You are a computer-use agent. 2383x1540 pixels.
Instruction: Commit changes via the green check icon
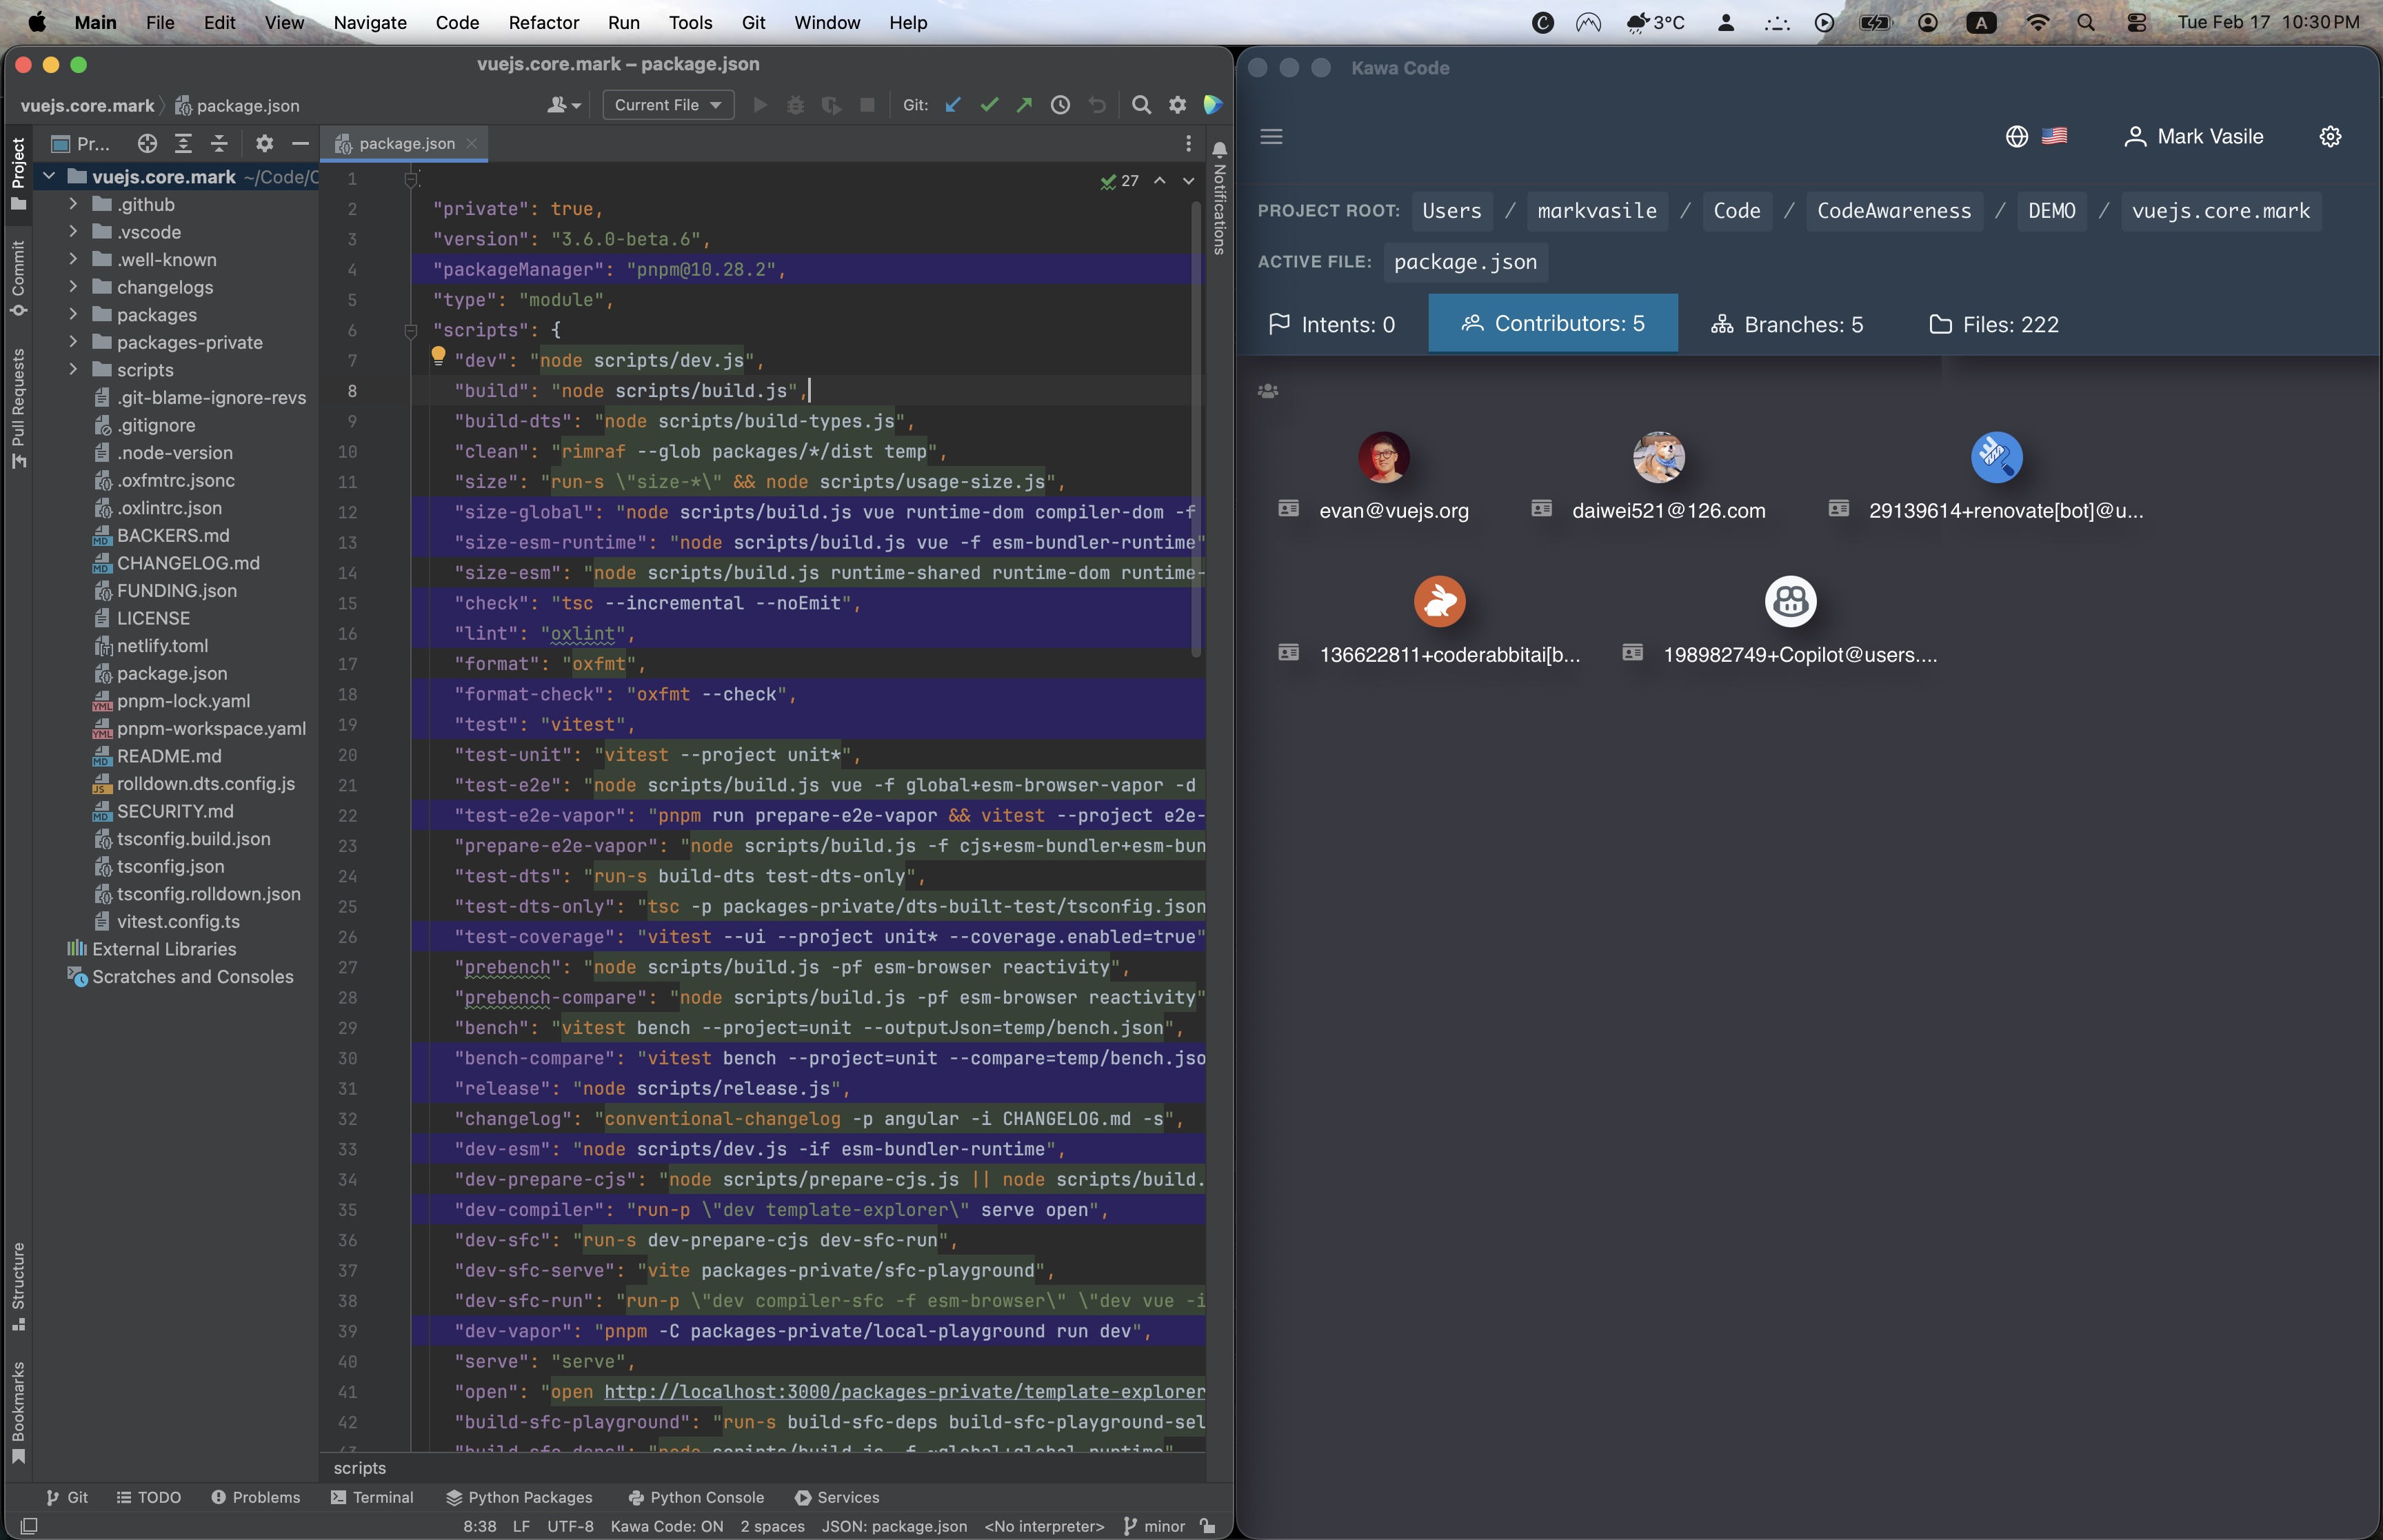click(x=988, y=105)
